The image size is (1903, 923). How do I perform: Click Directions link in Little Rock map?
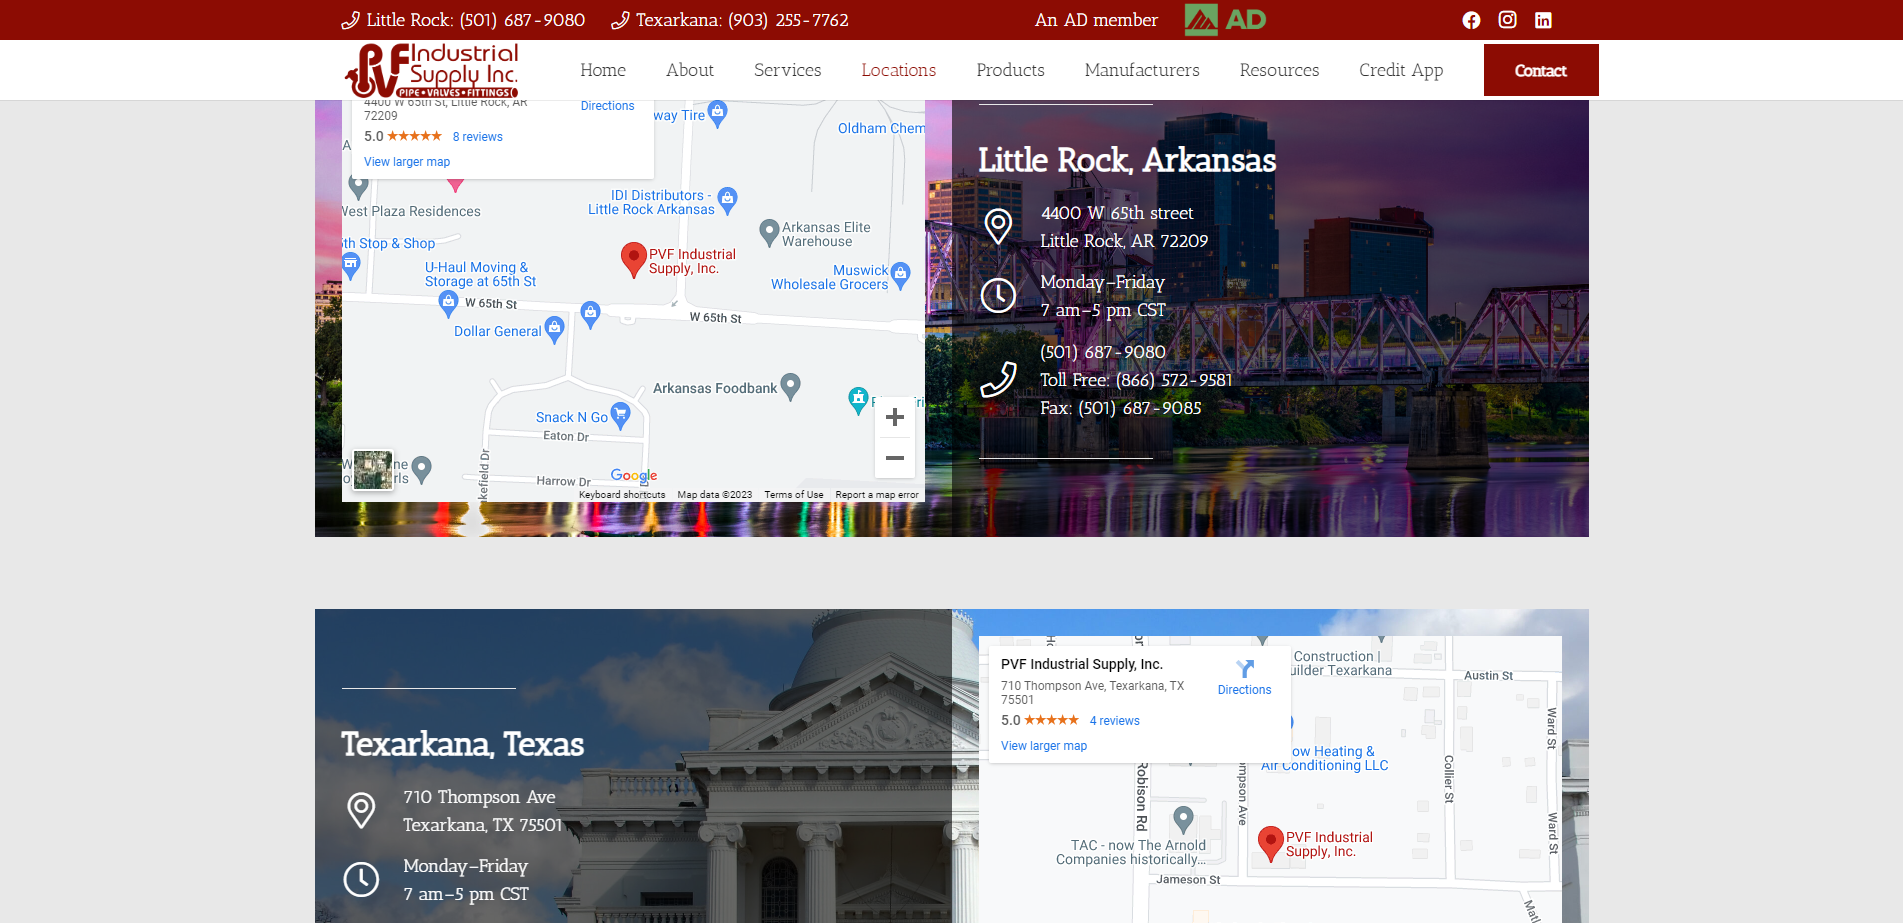607,106
